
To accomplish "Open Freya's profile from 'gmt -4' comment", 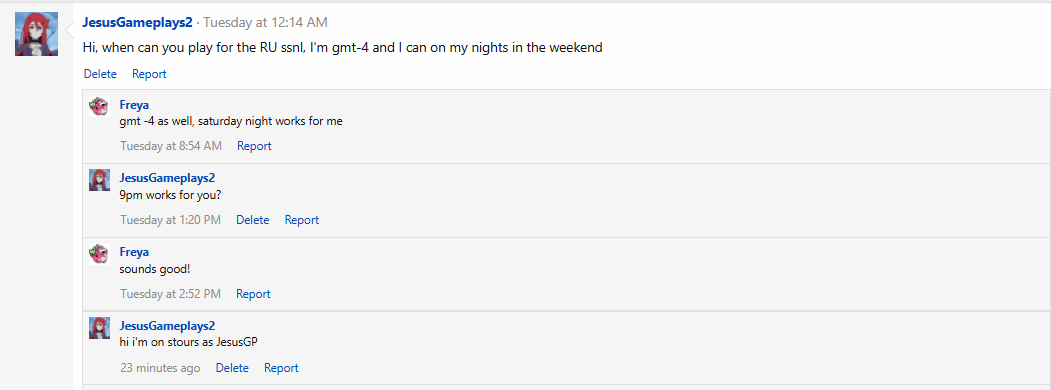I will (134, 105).
